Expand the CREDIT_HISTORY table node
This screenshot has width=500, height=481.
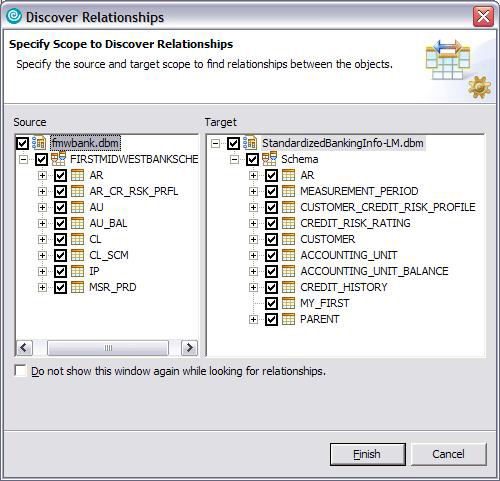coord(254,287)
